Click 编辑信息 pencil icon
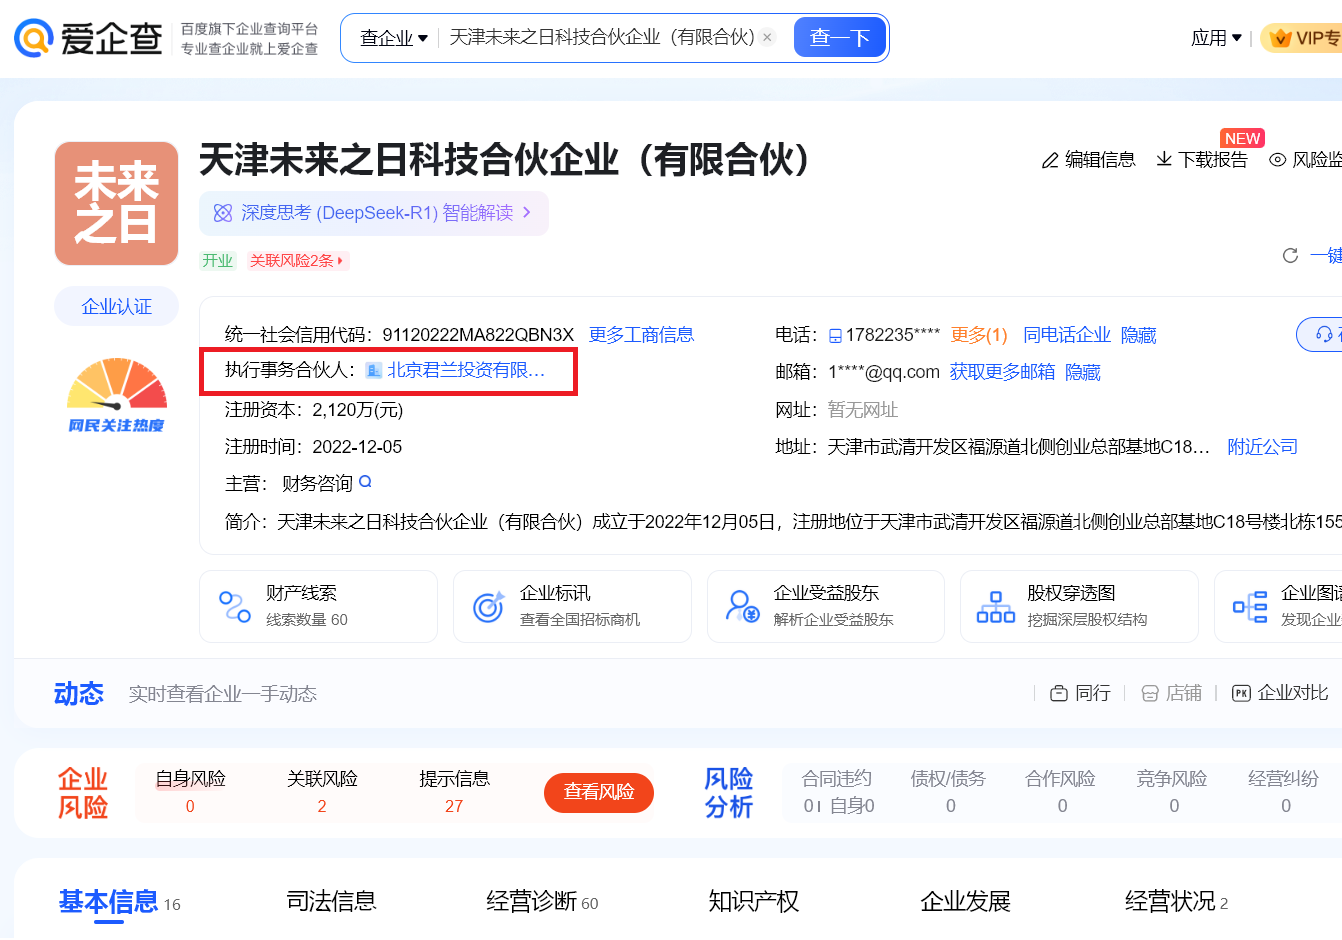Screen dimensions: 1342x940 [1050, 160]
